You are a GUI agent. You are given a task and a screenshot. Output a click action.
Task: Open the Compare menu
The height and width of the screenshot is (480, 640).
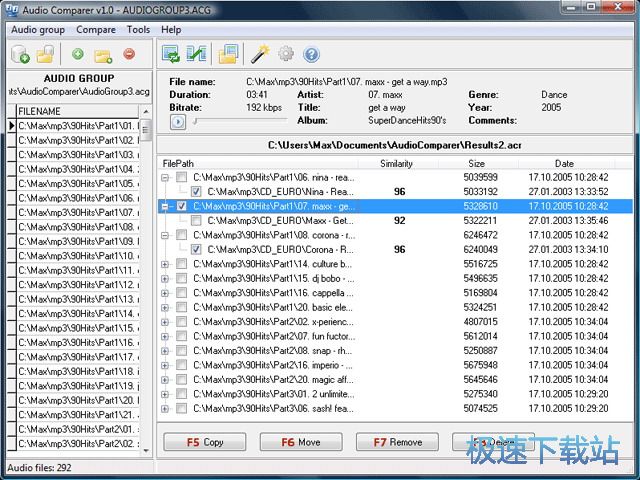pos(96,30)
